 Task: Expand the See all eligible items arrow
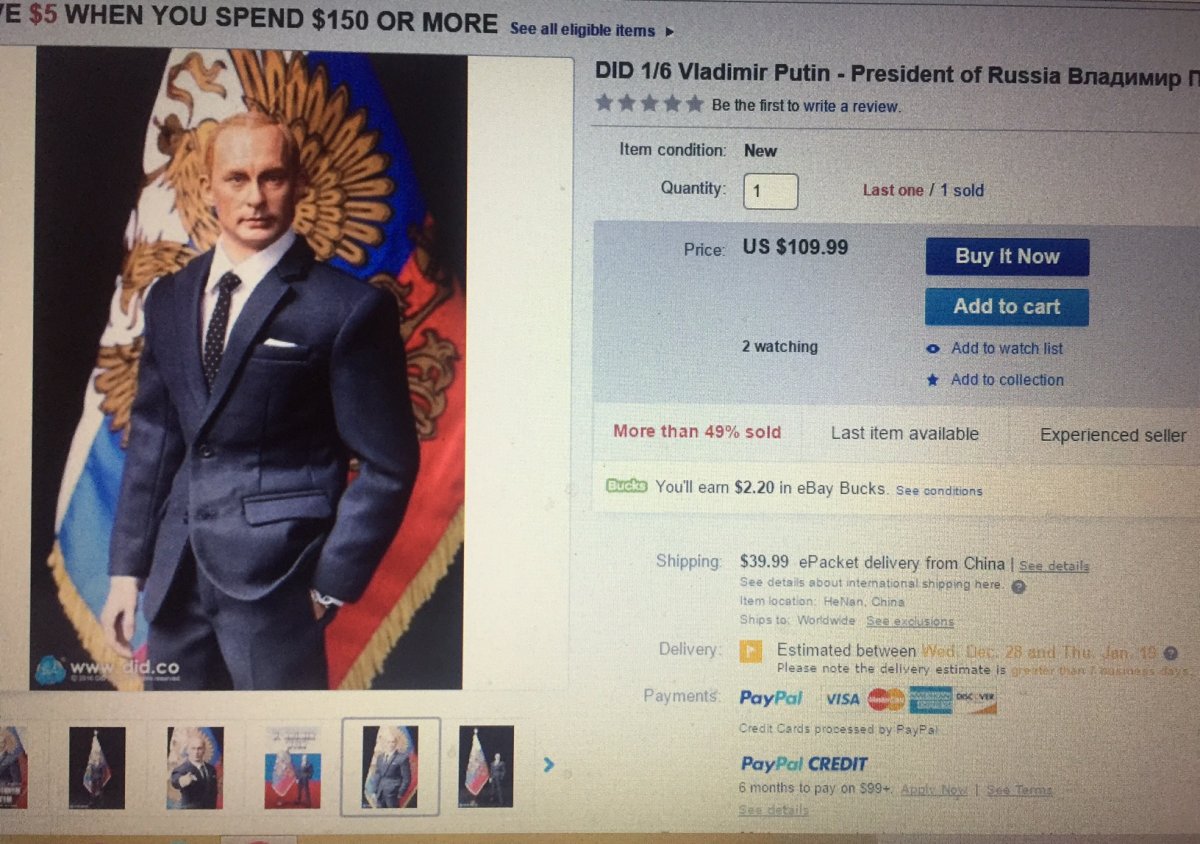(669, 31)
